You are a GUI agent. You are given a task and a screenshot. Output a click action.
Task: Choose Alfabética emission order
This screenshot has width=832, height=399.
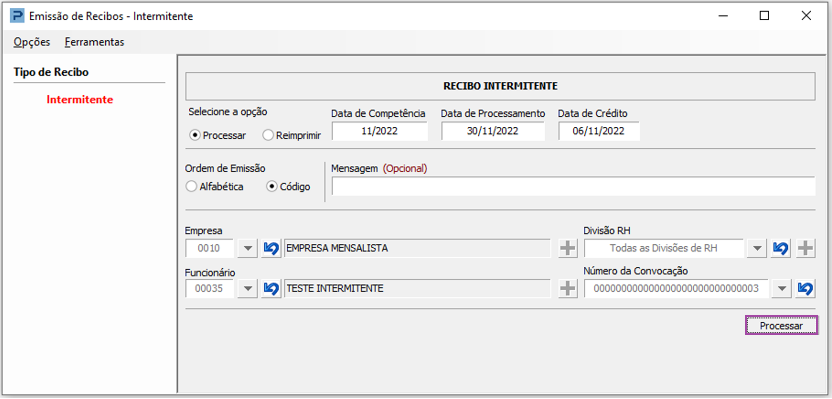[x=190, y=187]
